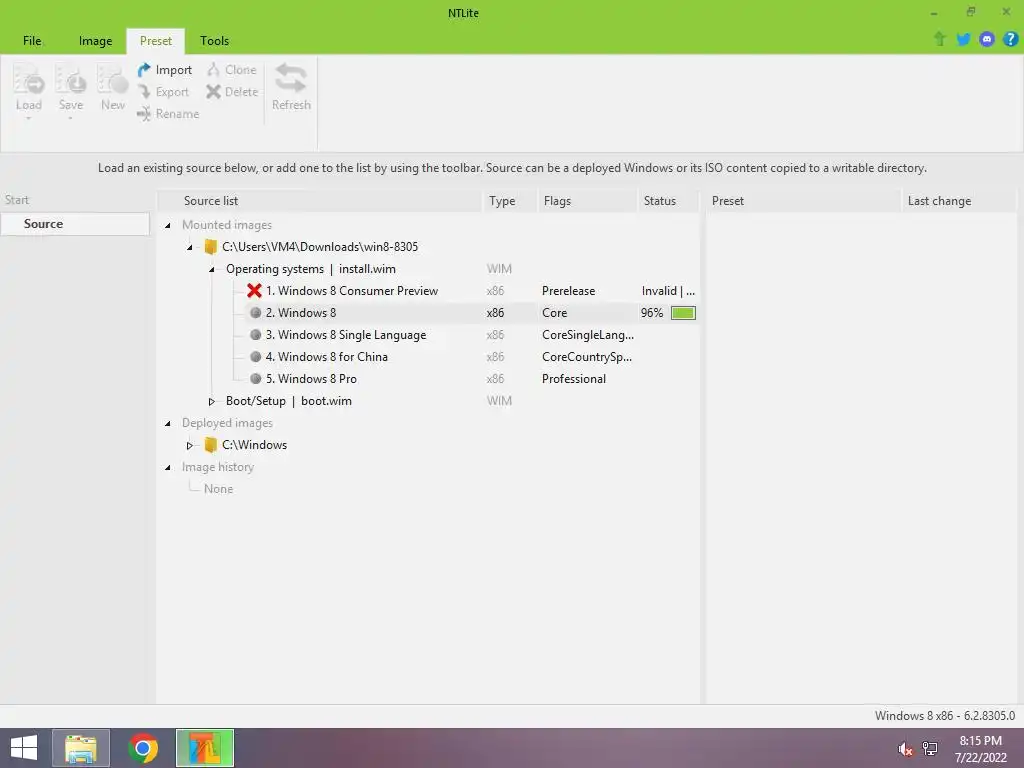Open the Windows Start button
This screenshot has width=1024, height=768.
click(x=24, y=748)
